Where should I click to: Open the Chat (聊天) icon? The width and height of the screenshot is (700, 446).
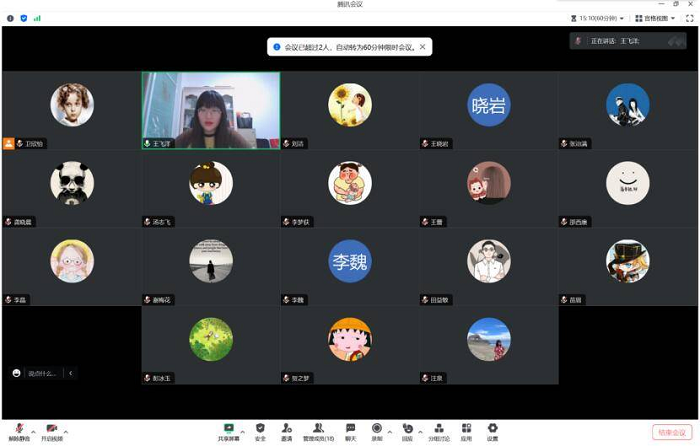[351, 429]
